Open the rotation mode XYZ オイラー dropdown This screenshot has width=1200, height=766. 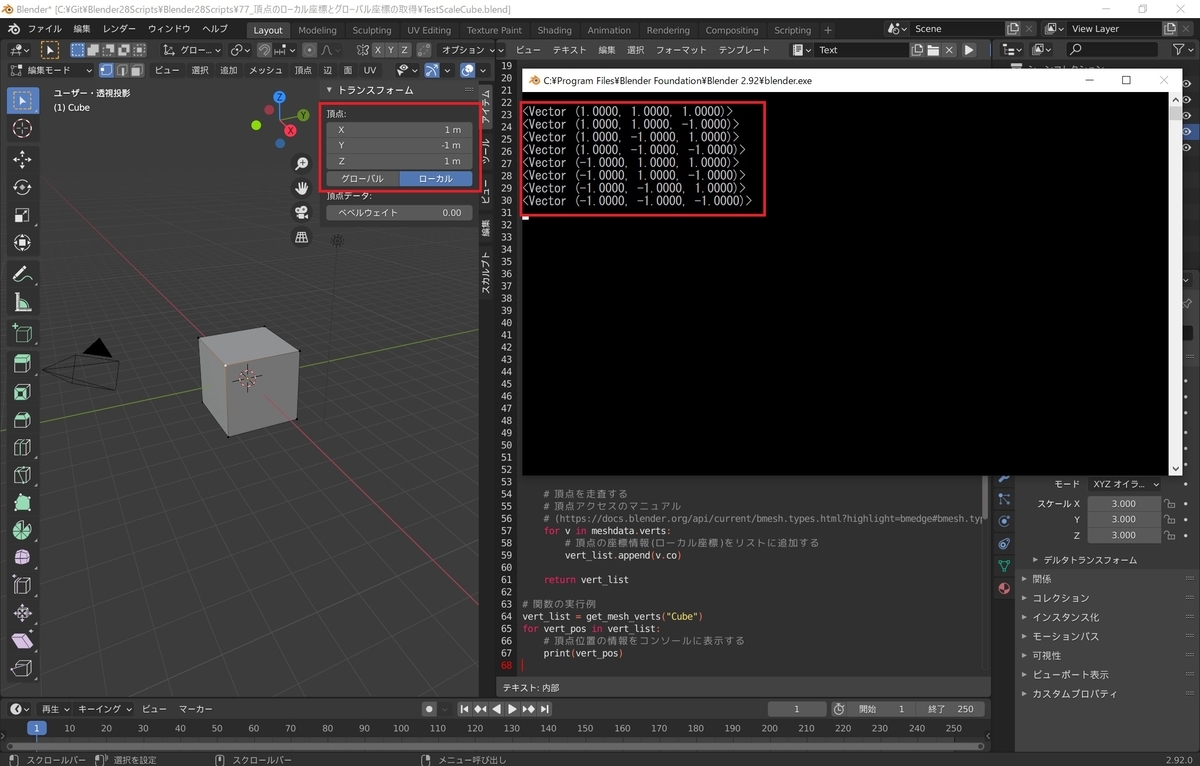coord(1126,484)
